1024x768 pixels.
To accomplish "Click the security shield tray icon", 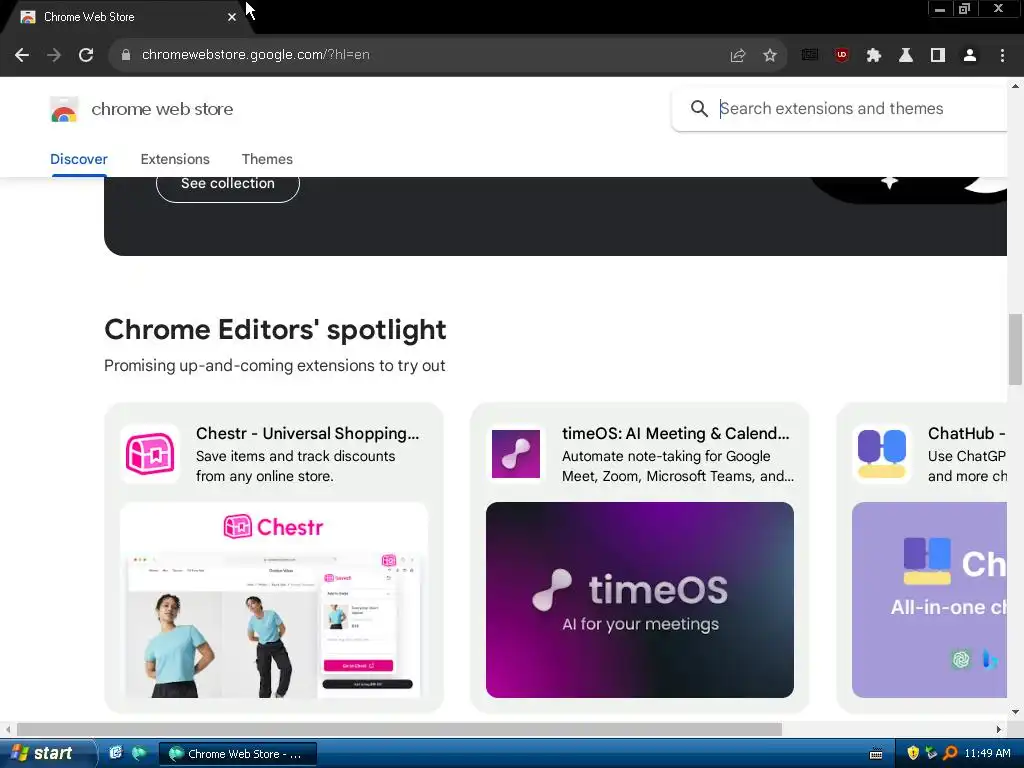I will [x=913, y=753].
